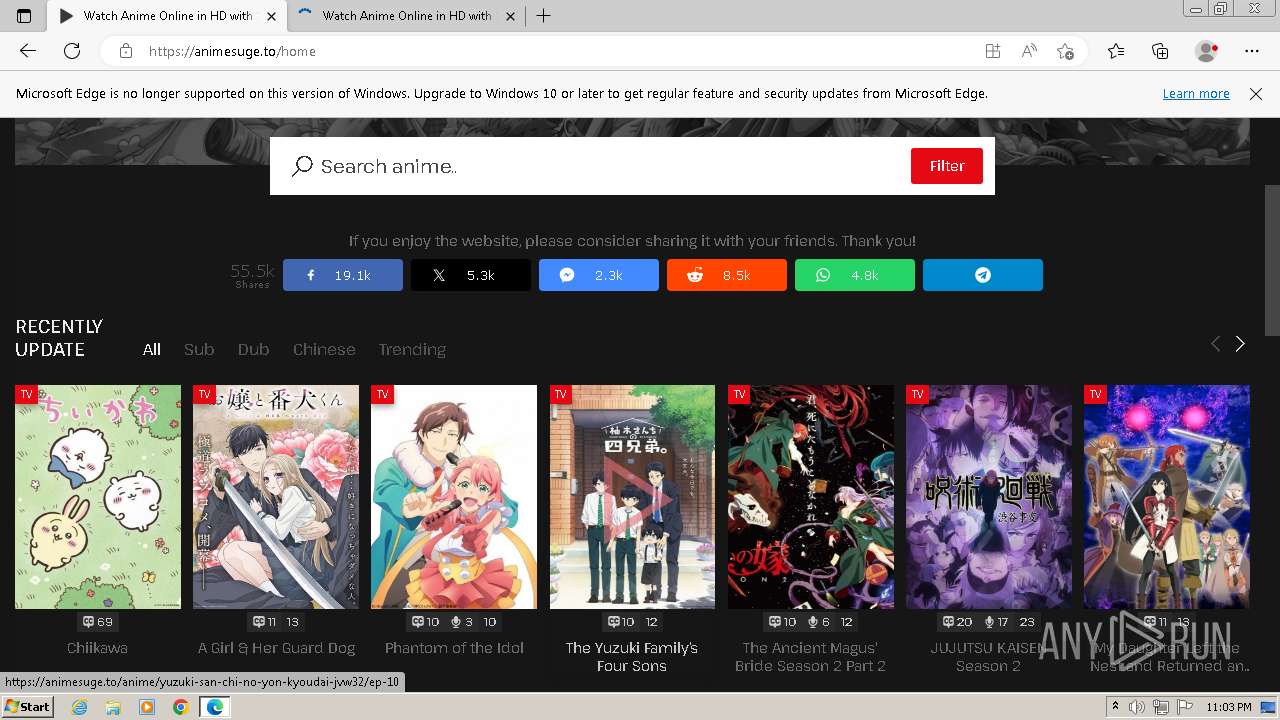View site info via the lock icon

125,51
